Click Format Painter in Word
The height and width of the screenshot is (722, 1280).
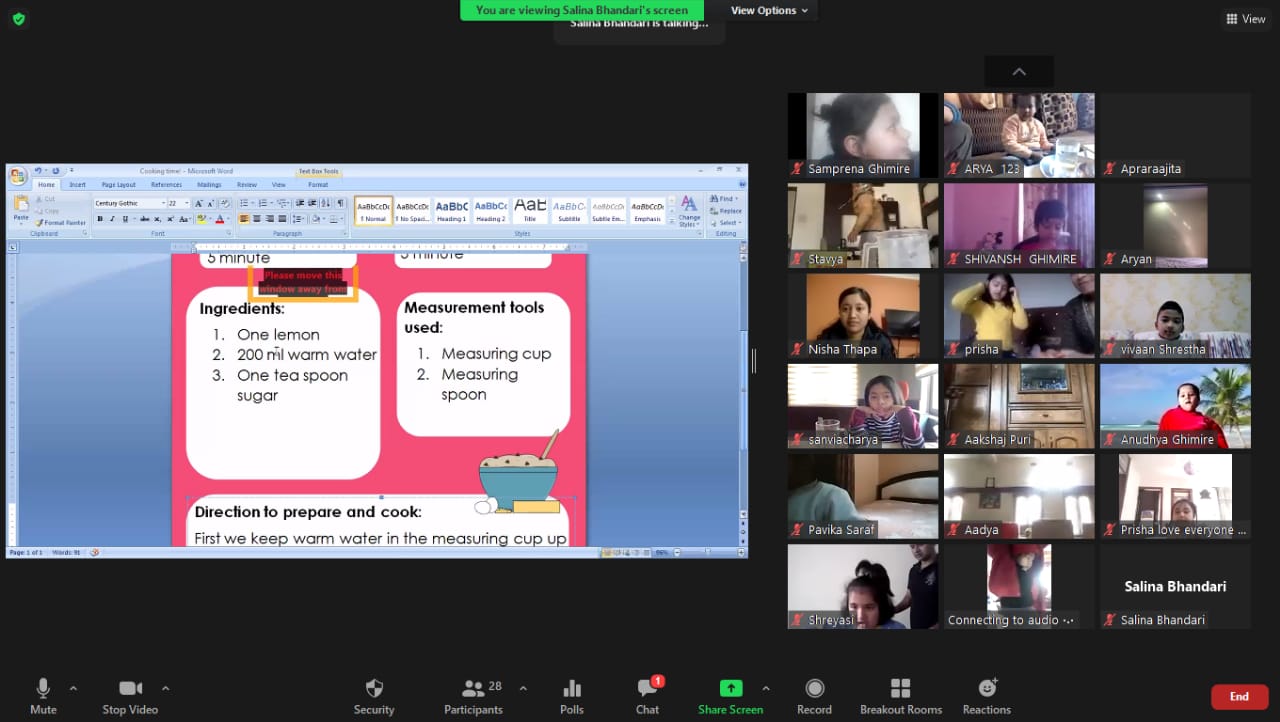59,223
